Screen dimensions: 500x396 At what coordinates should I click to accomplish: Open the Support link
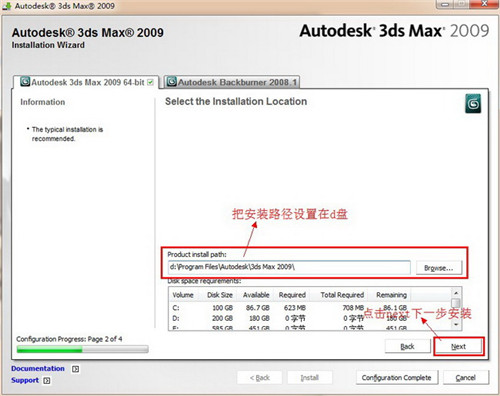[x=25, y=380]
